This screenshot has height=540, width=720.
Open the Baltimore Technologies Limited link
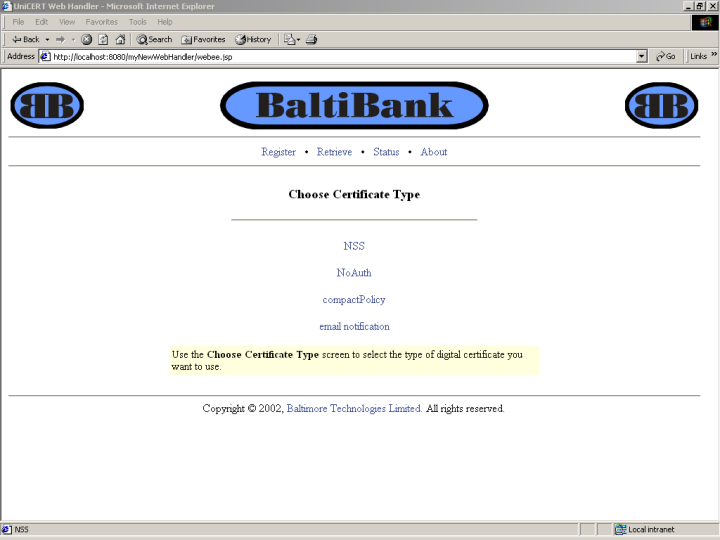pyautogui.click(x=354, y=409)
